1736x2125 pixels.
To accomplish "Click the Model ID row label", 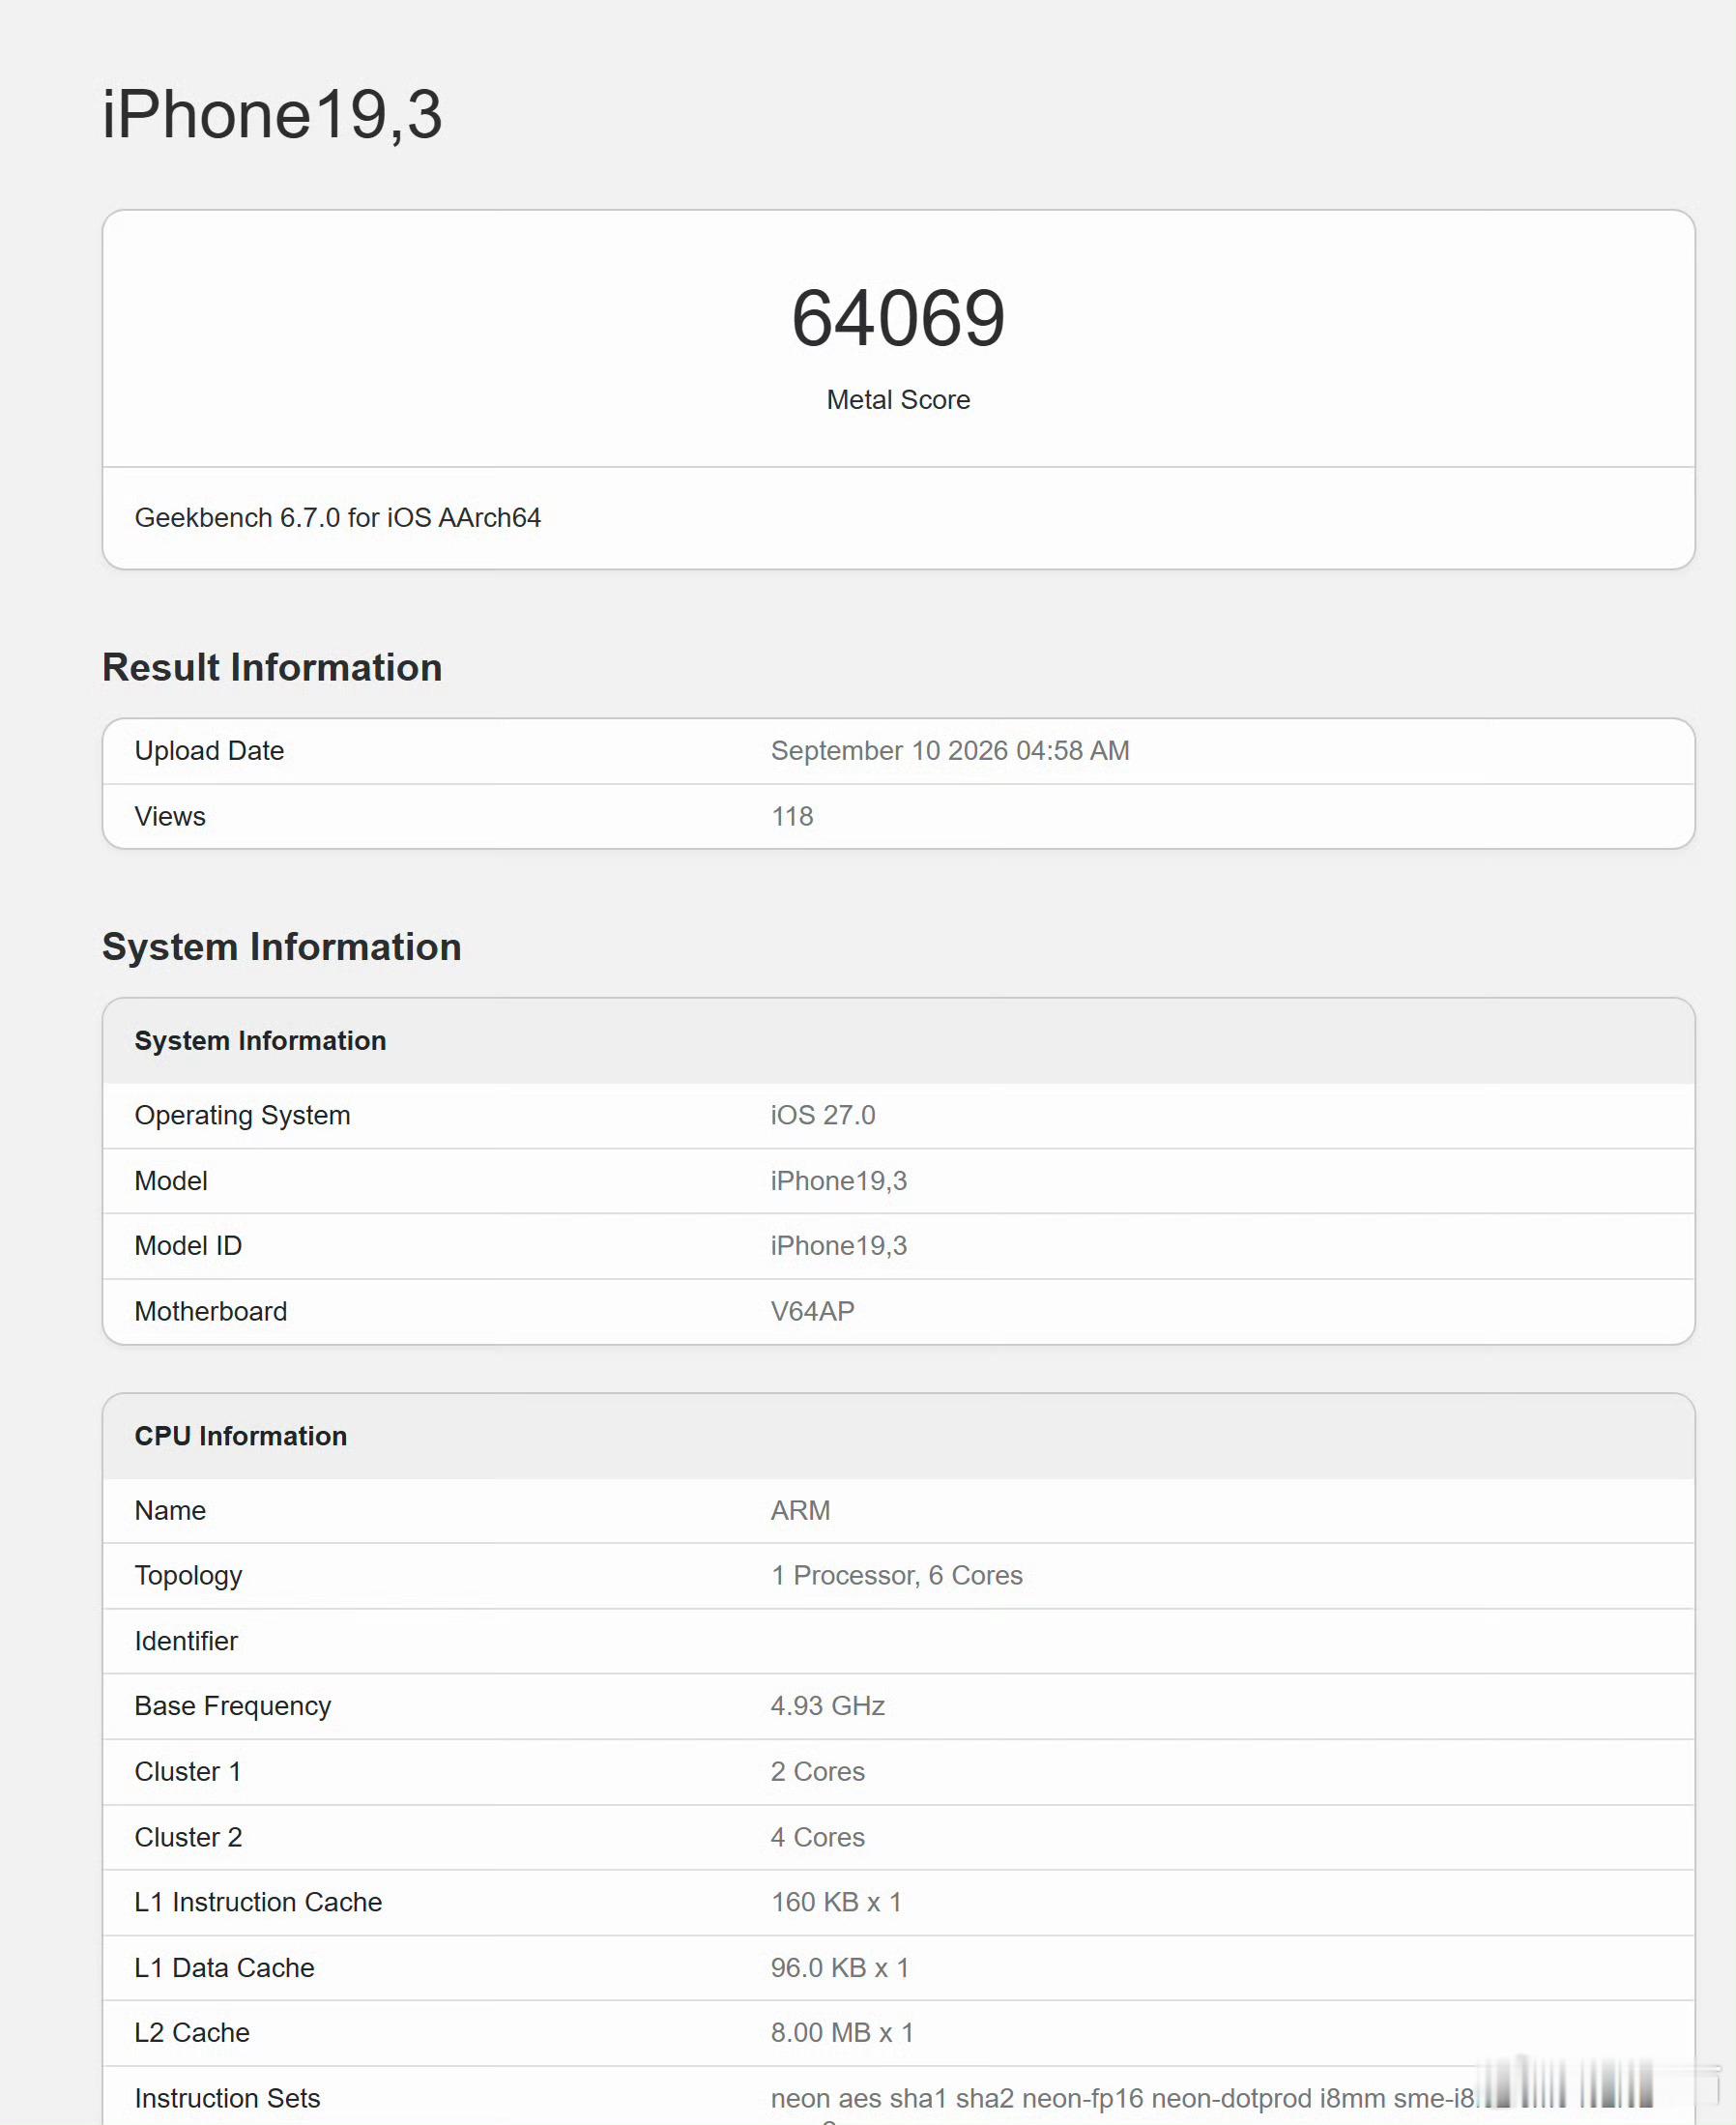I will pyautogui.click(x=188, y=1246).
